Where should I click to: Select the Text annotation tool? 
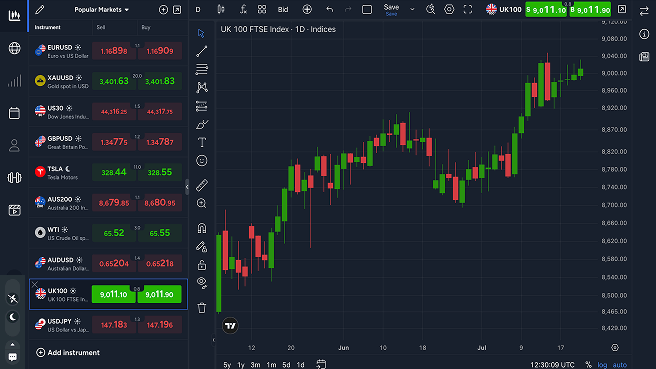202,142
